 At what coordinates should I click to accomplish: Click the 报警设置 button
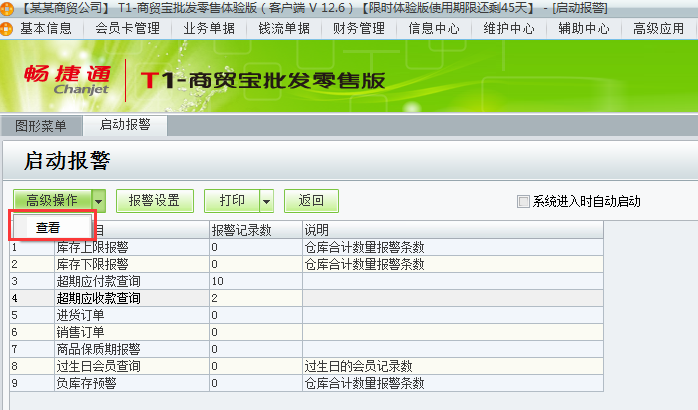(x=154, y=201)
